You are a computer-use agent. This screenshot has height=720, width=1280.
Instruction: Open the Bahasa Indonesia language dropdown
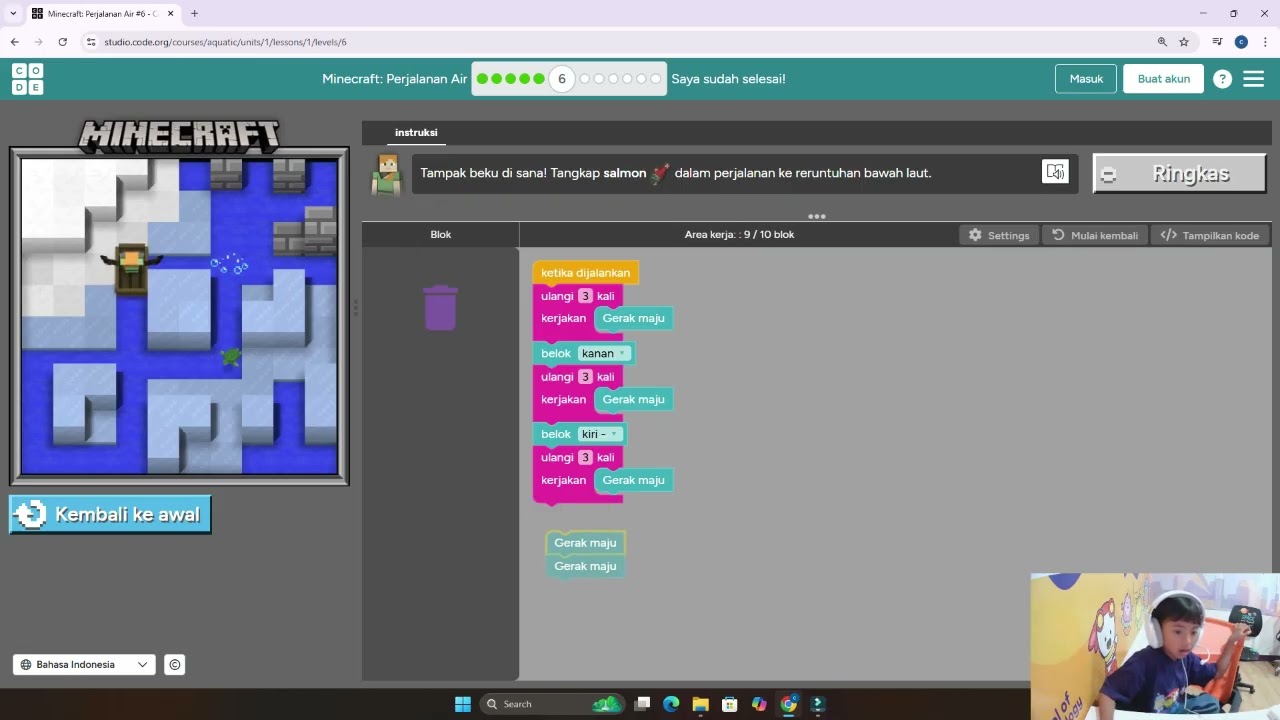point(84,664)
